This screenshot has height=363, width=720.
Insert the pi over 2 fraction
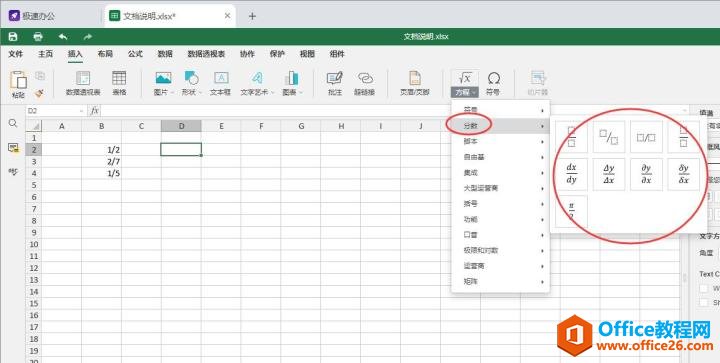[x=572, y=212]
